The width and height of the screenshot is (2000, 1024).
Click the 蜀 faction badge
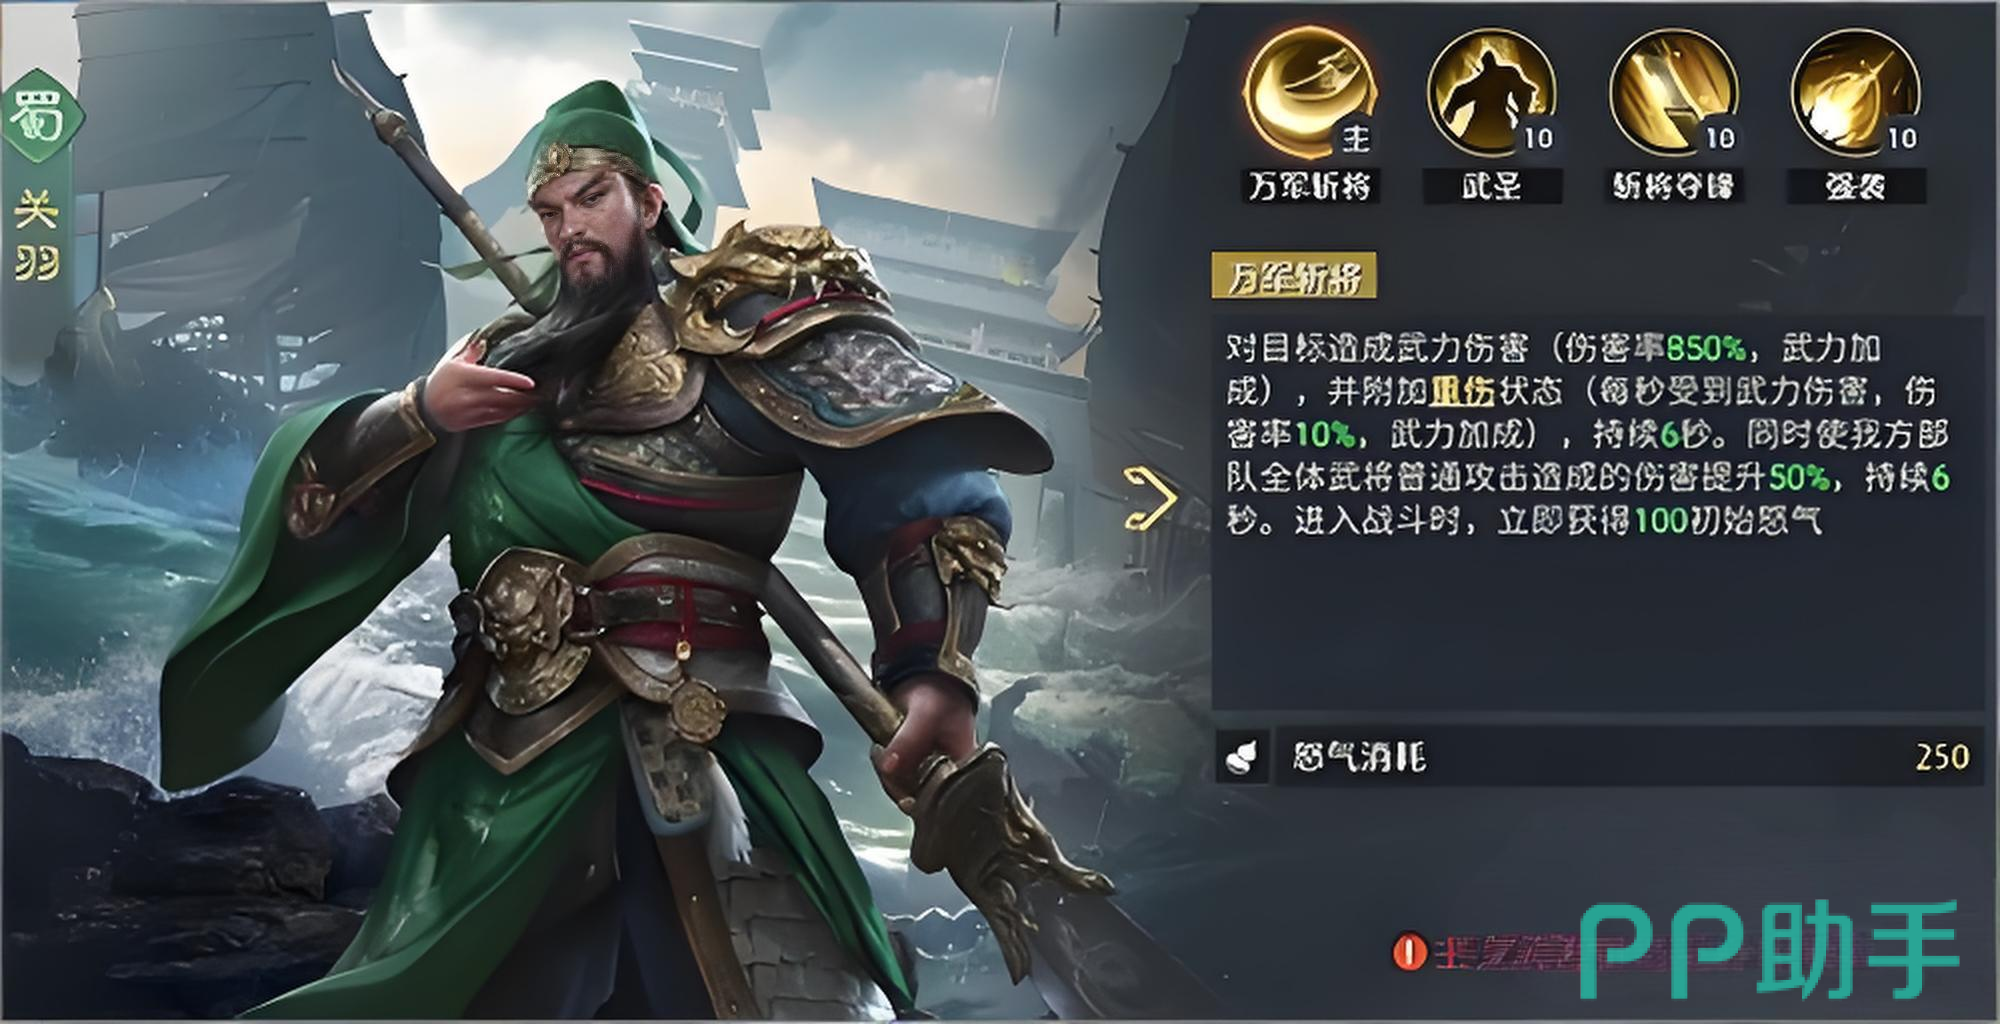point(38,116)
